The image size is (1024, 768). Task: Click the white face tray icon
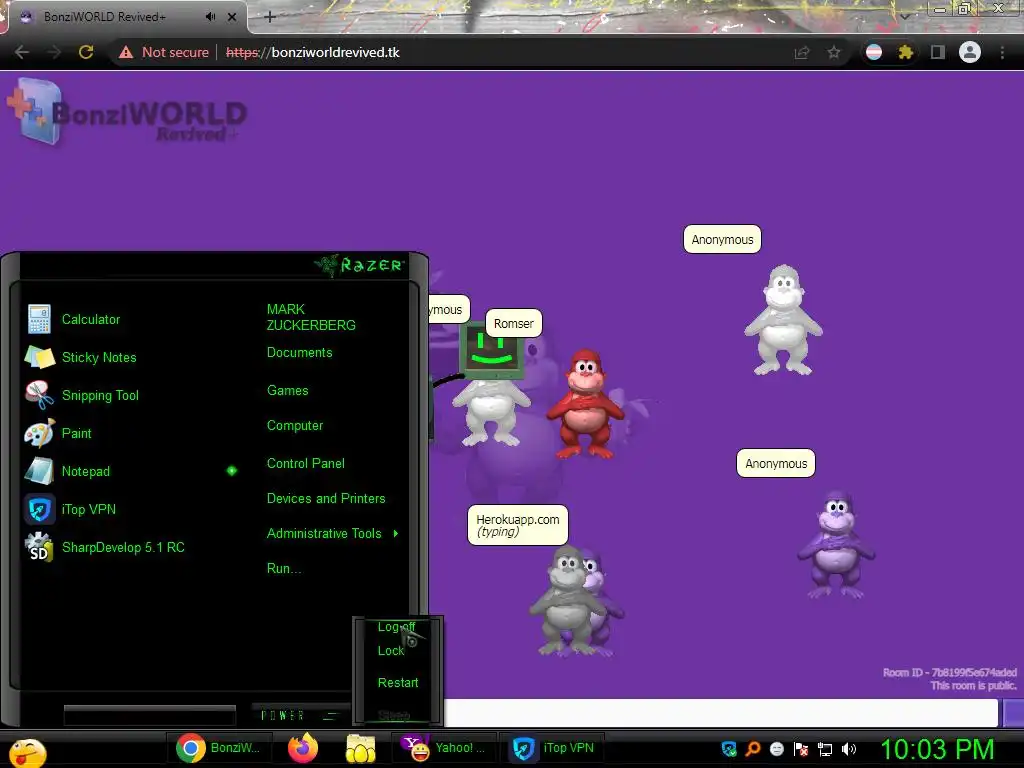pyautogui.click(x=776, y=749)
